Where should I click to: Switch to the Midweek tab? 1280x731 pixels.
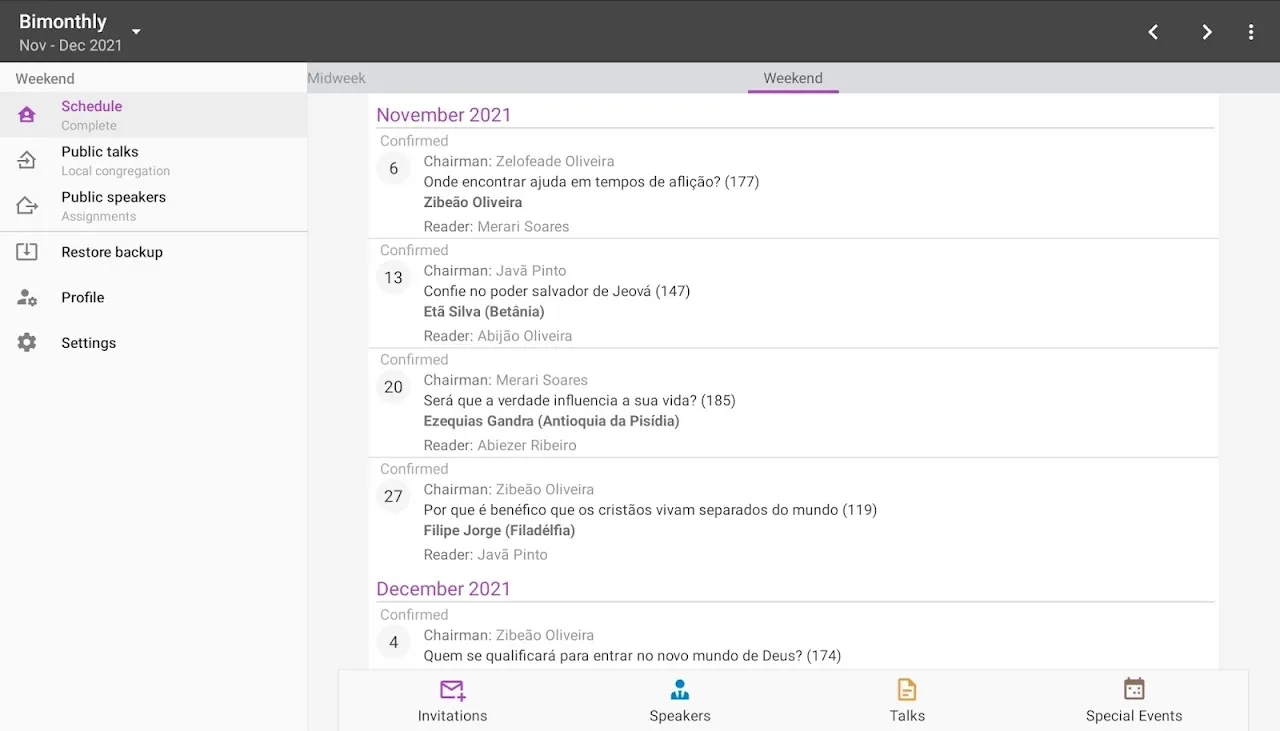click(337, 78)
